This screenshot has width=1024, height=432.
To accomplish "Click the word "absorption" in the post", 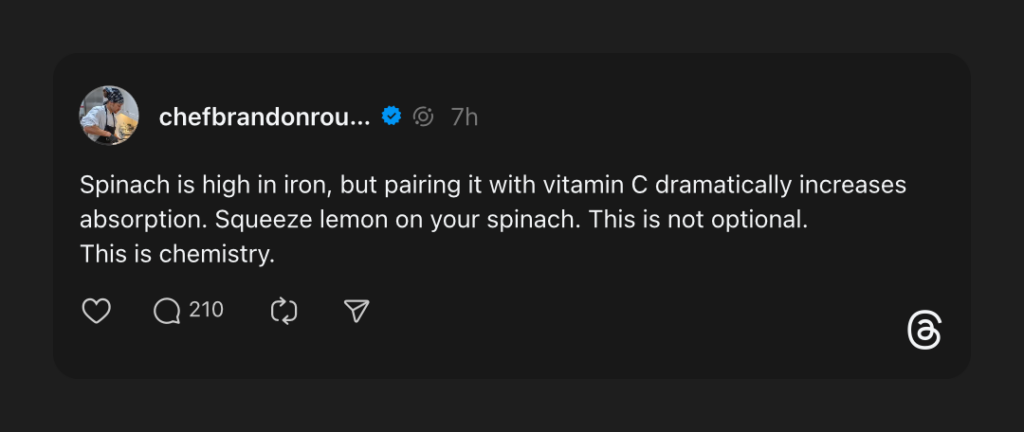I will [135, 221].
